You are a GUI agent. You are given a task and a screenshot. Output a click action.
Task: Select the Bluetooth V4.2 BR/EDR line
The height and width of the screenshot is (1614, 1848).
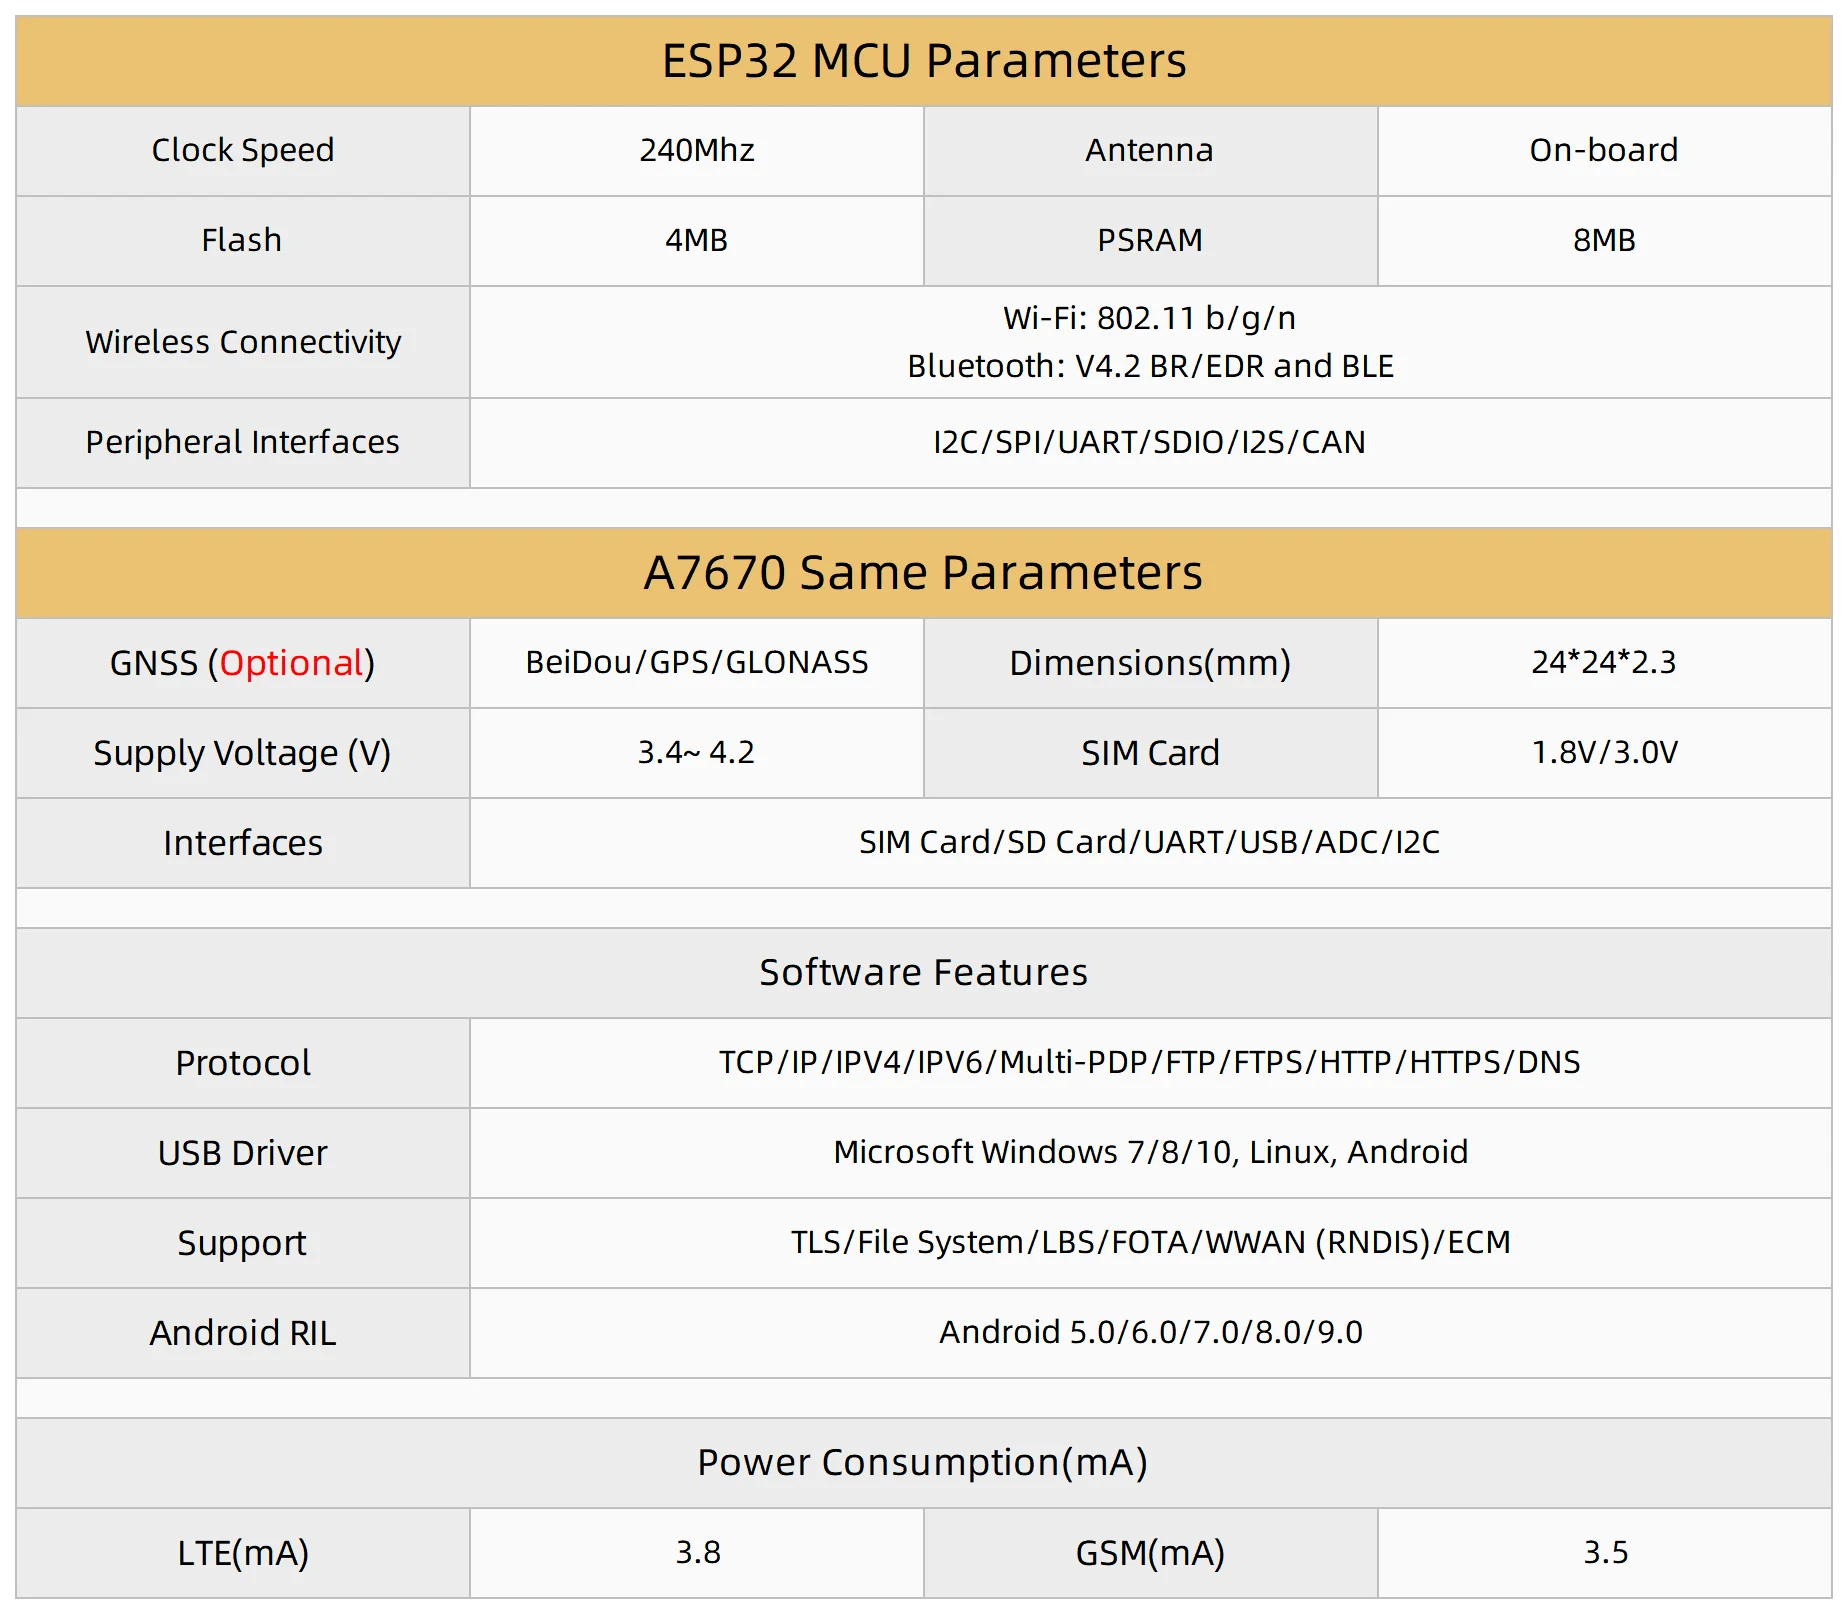(x=1150, y=366)
